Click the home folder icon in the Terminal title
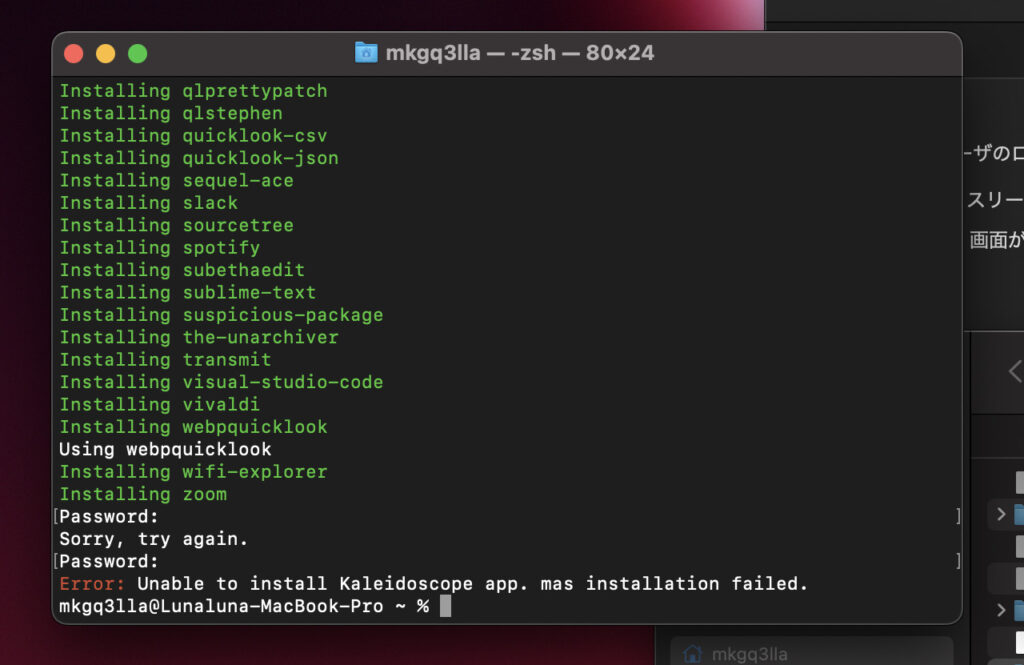1024x665 pixels. [366, 53]
